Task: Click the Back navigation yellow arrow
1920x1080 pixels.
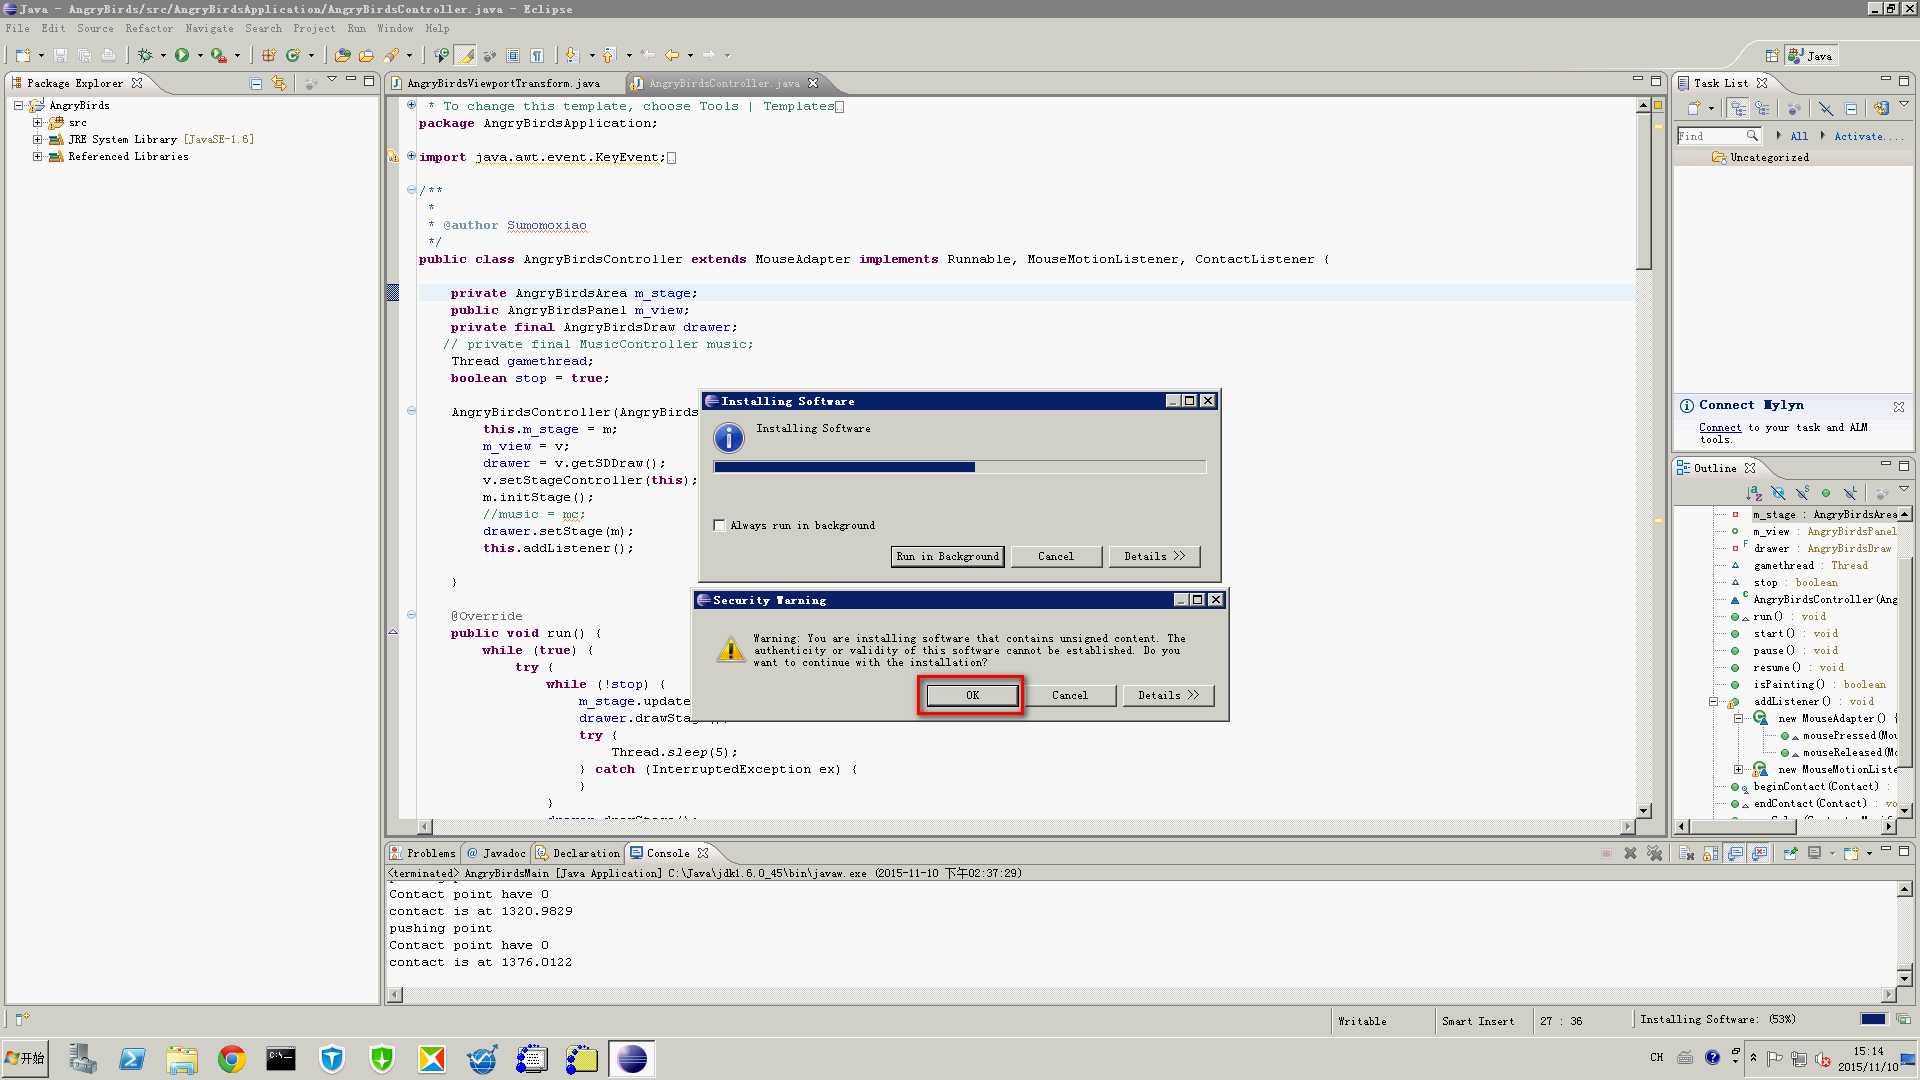Action: pos(672,55)
